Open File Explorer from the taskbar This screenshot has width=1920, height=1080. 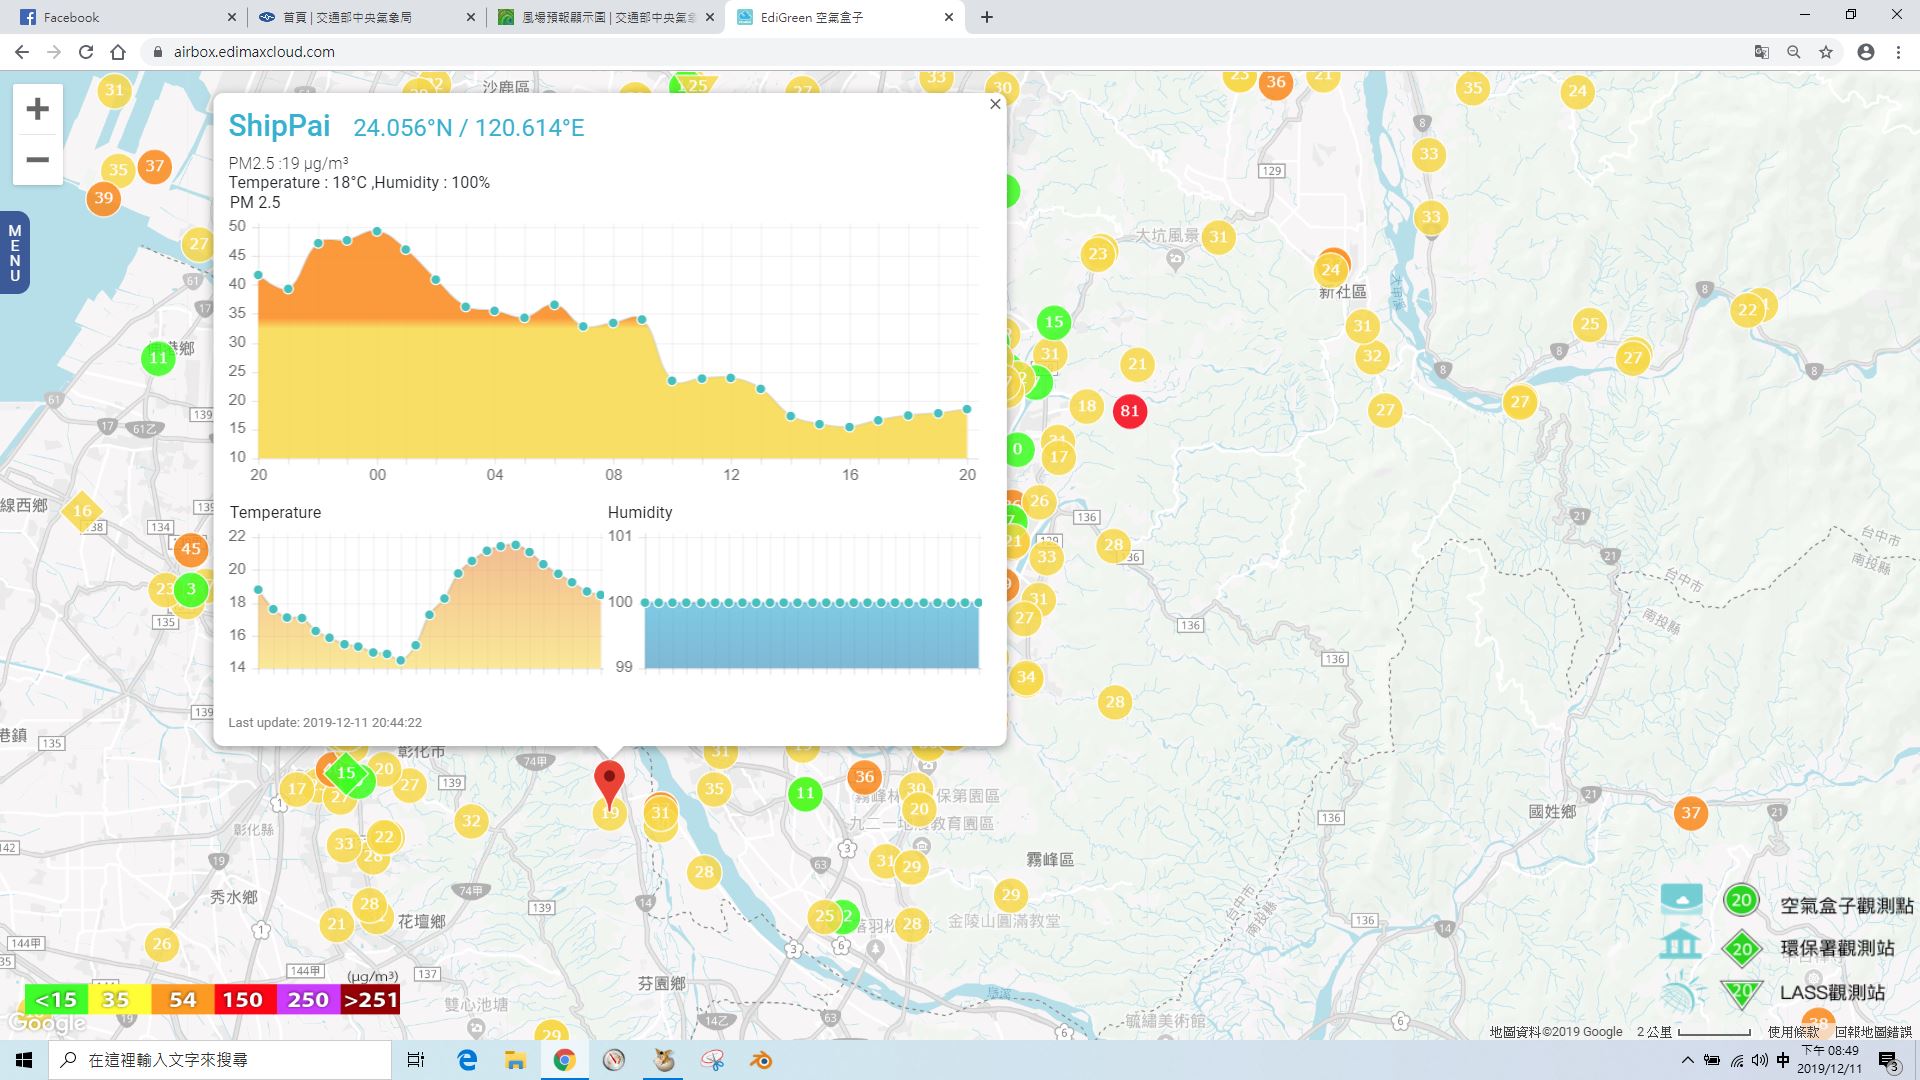[x=515, y=1060]
